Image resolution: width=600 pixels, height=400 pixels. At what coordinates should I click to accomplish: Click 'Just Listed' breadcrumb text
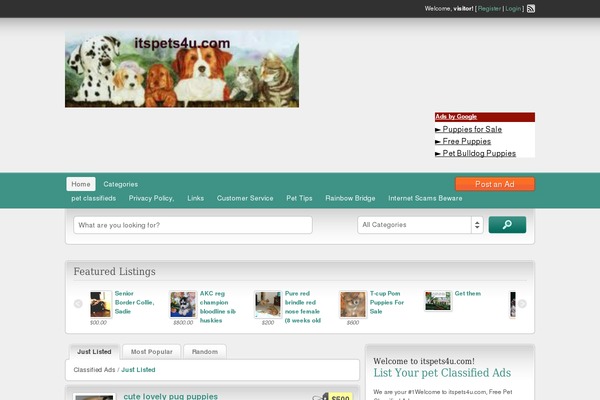(138, 370)
